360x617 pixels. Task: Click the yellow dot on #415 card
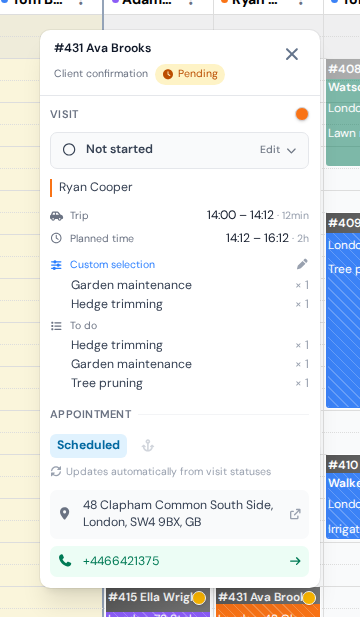click(199, 598)
